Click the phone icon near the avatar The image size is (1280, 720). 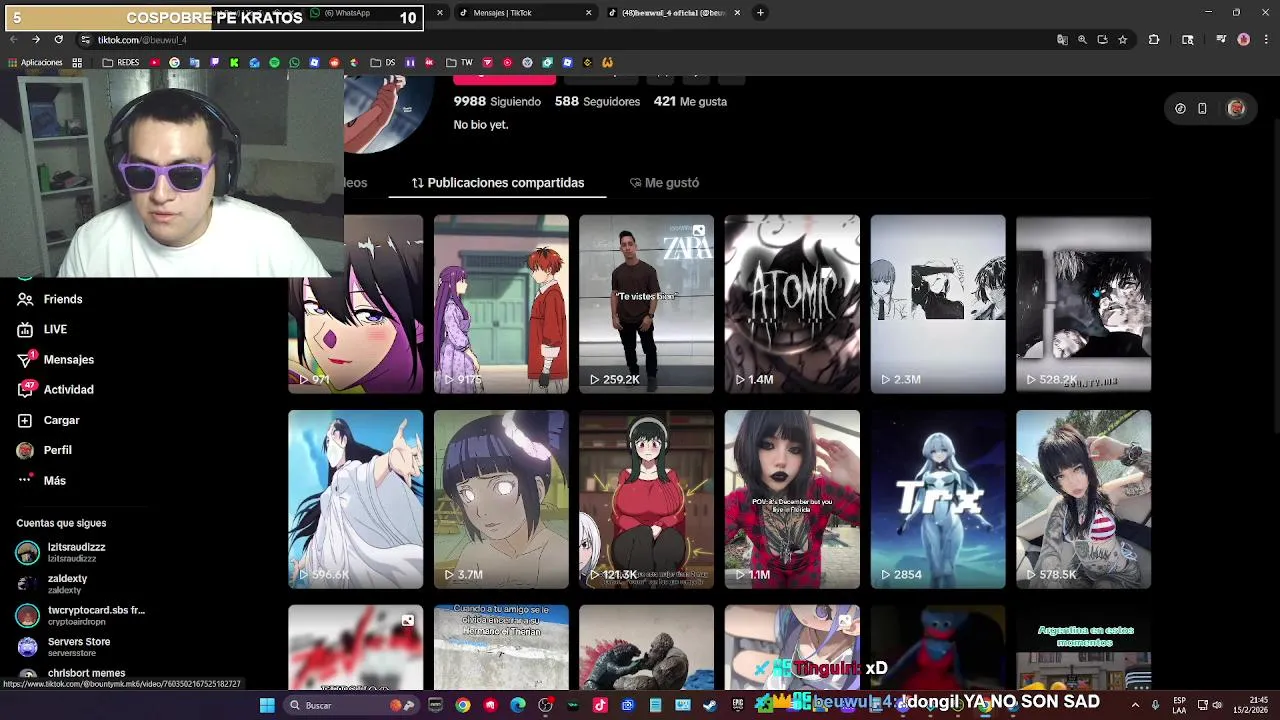[x=1202, y=108]
